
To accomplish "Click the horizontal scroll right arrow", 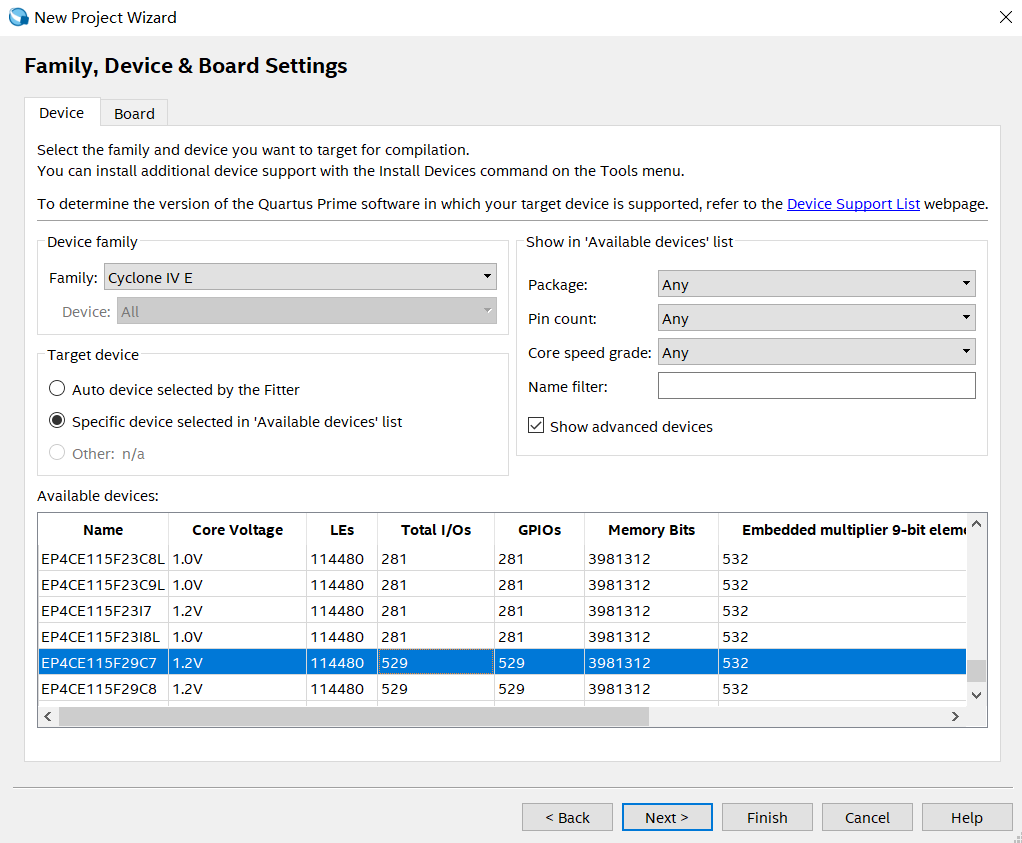I will pyautogui.click(x=955, y=716).
